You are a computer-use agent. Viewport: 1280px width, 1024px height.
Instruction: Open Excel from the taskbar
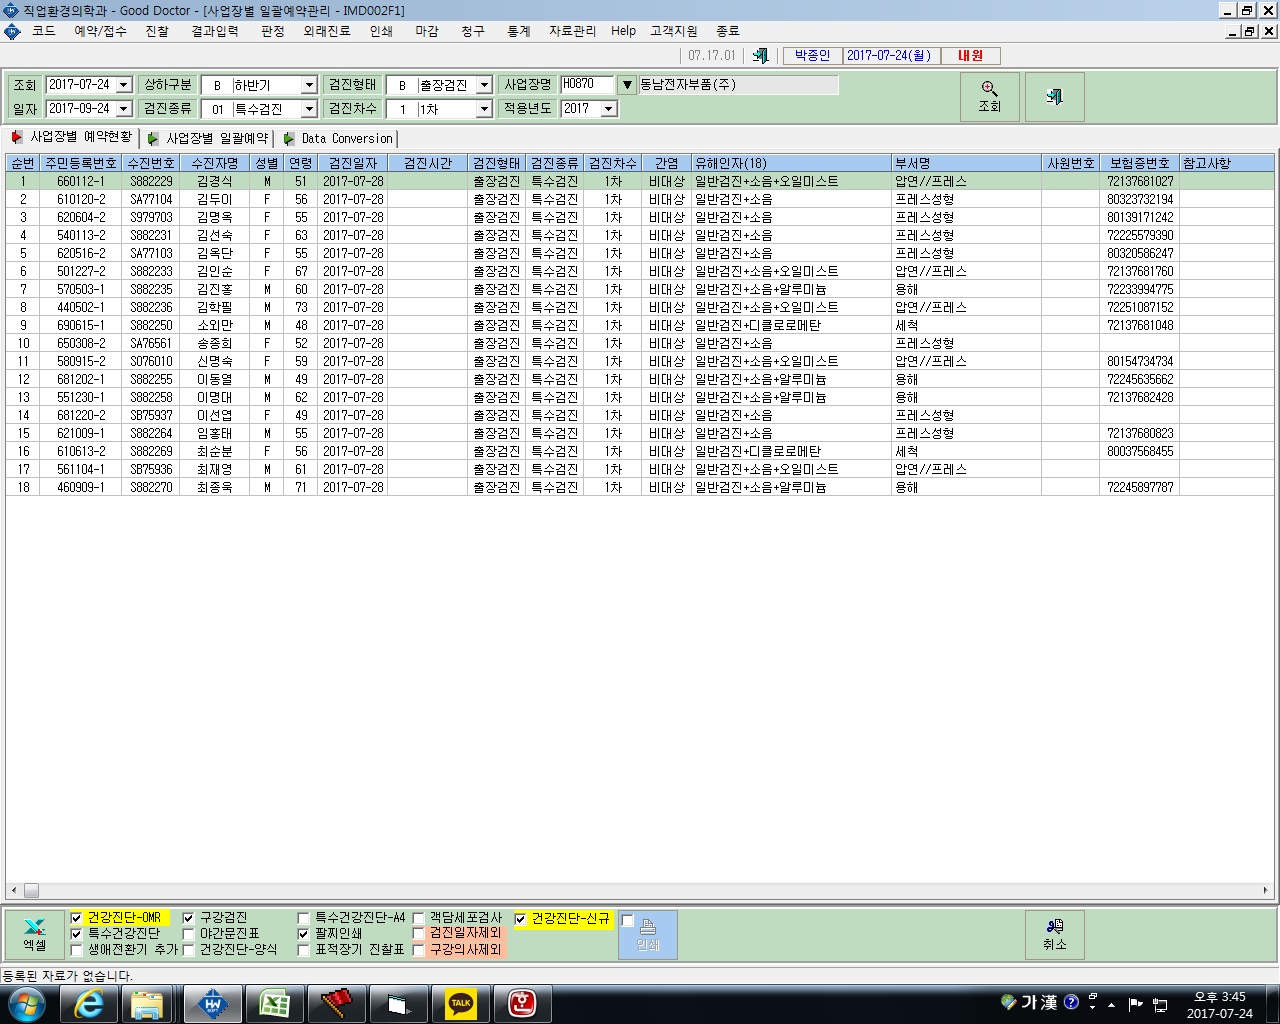274,1004
